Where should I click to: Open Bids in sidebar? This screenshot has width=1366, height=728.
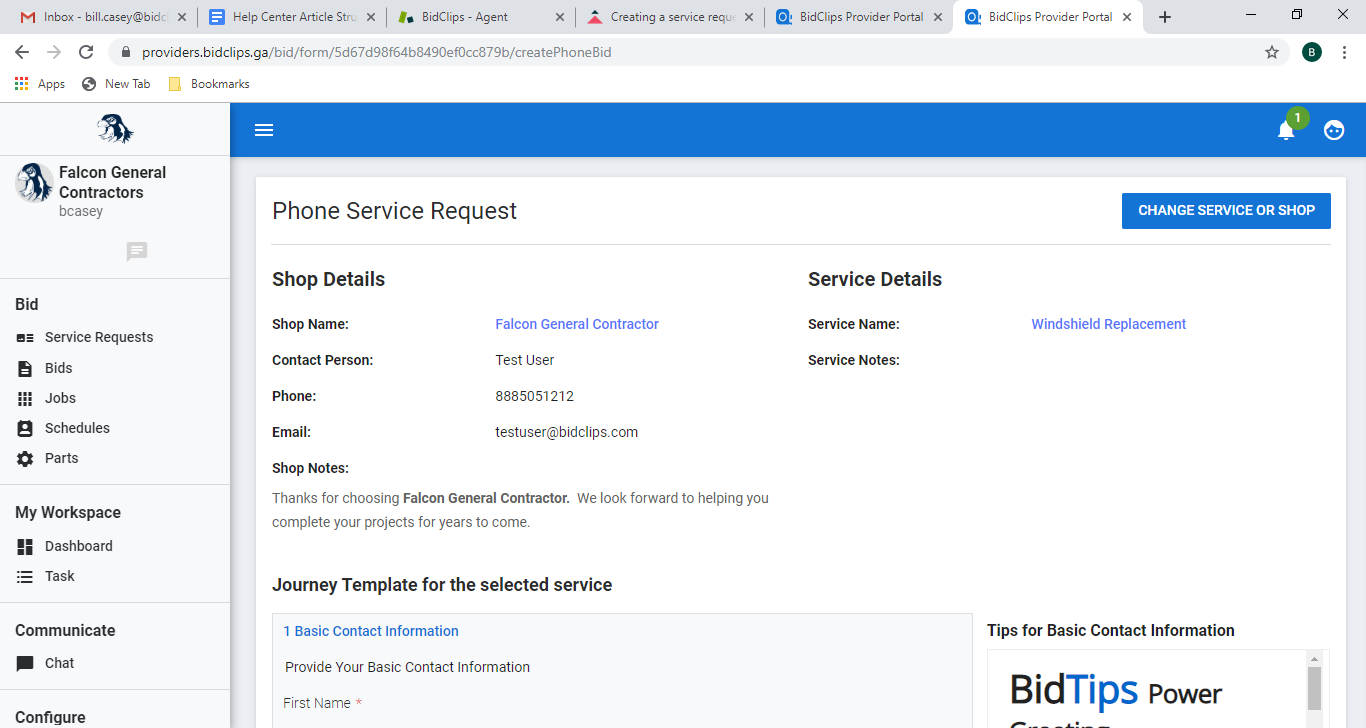(x=59, y=368)
